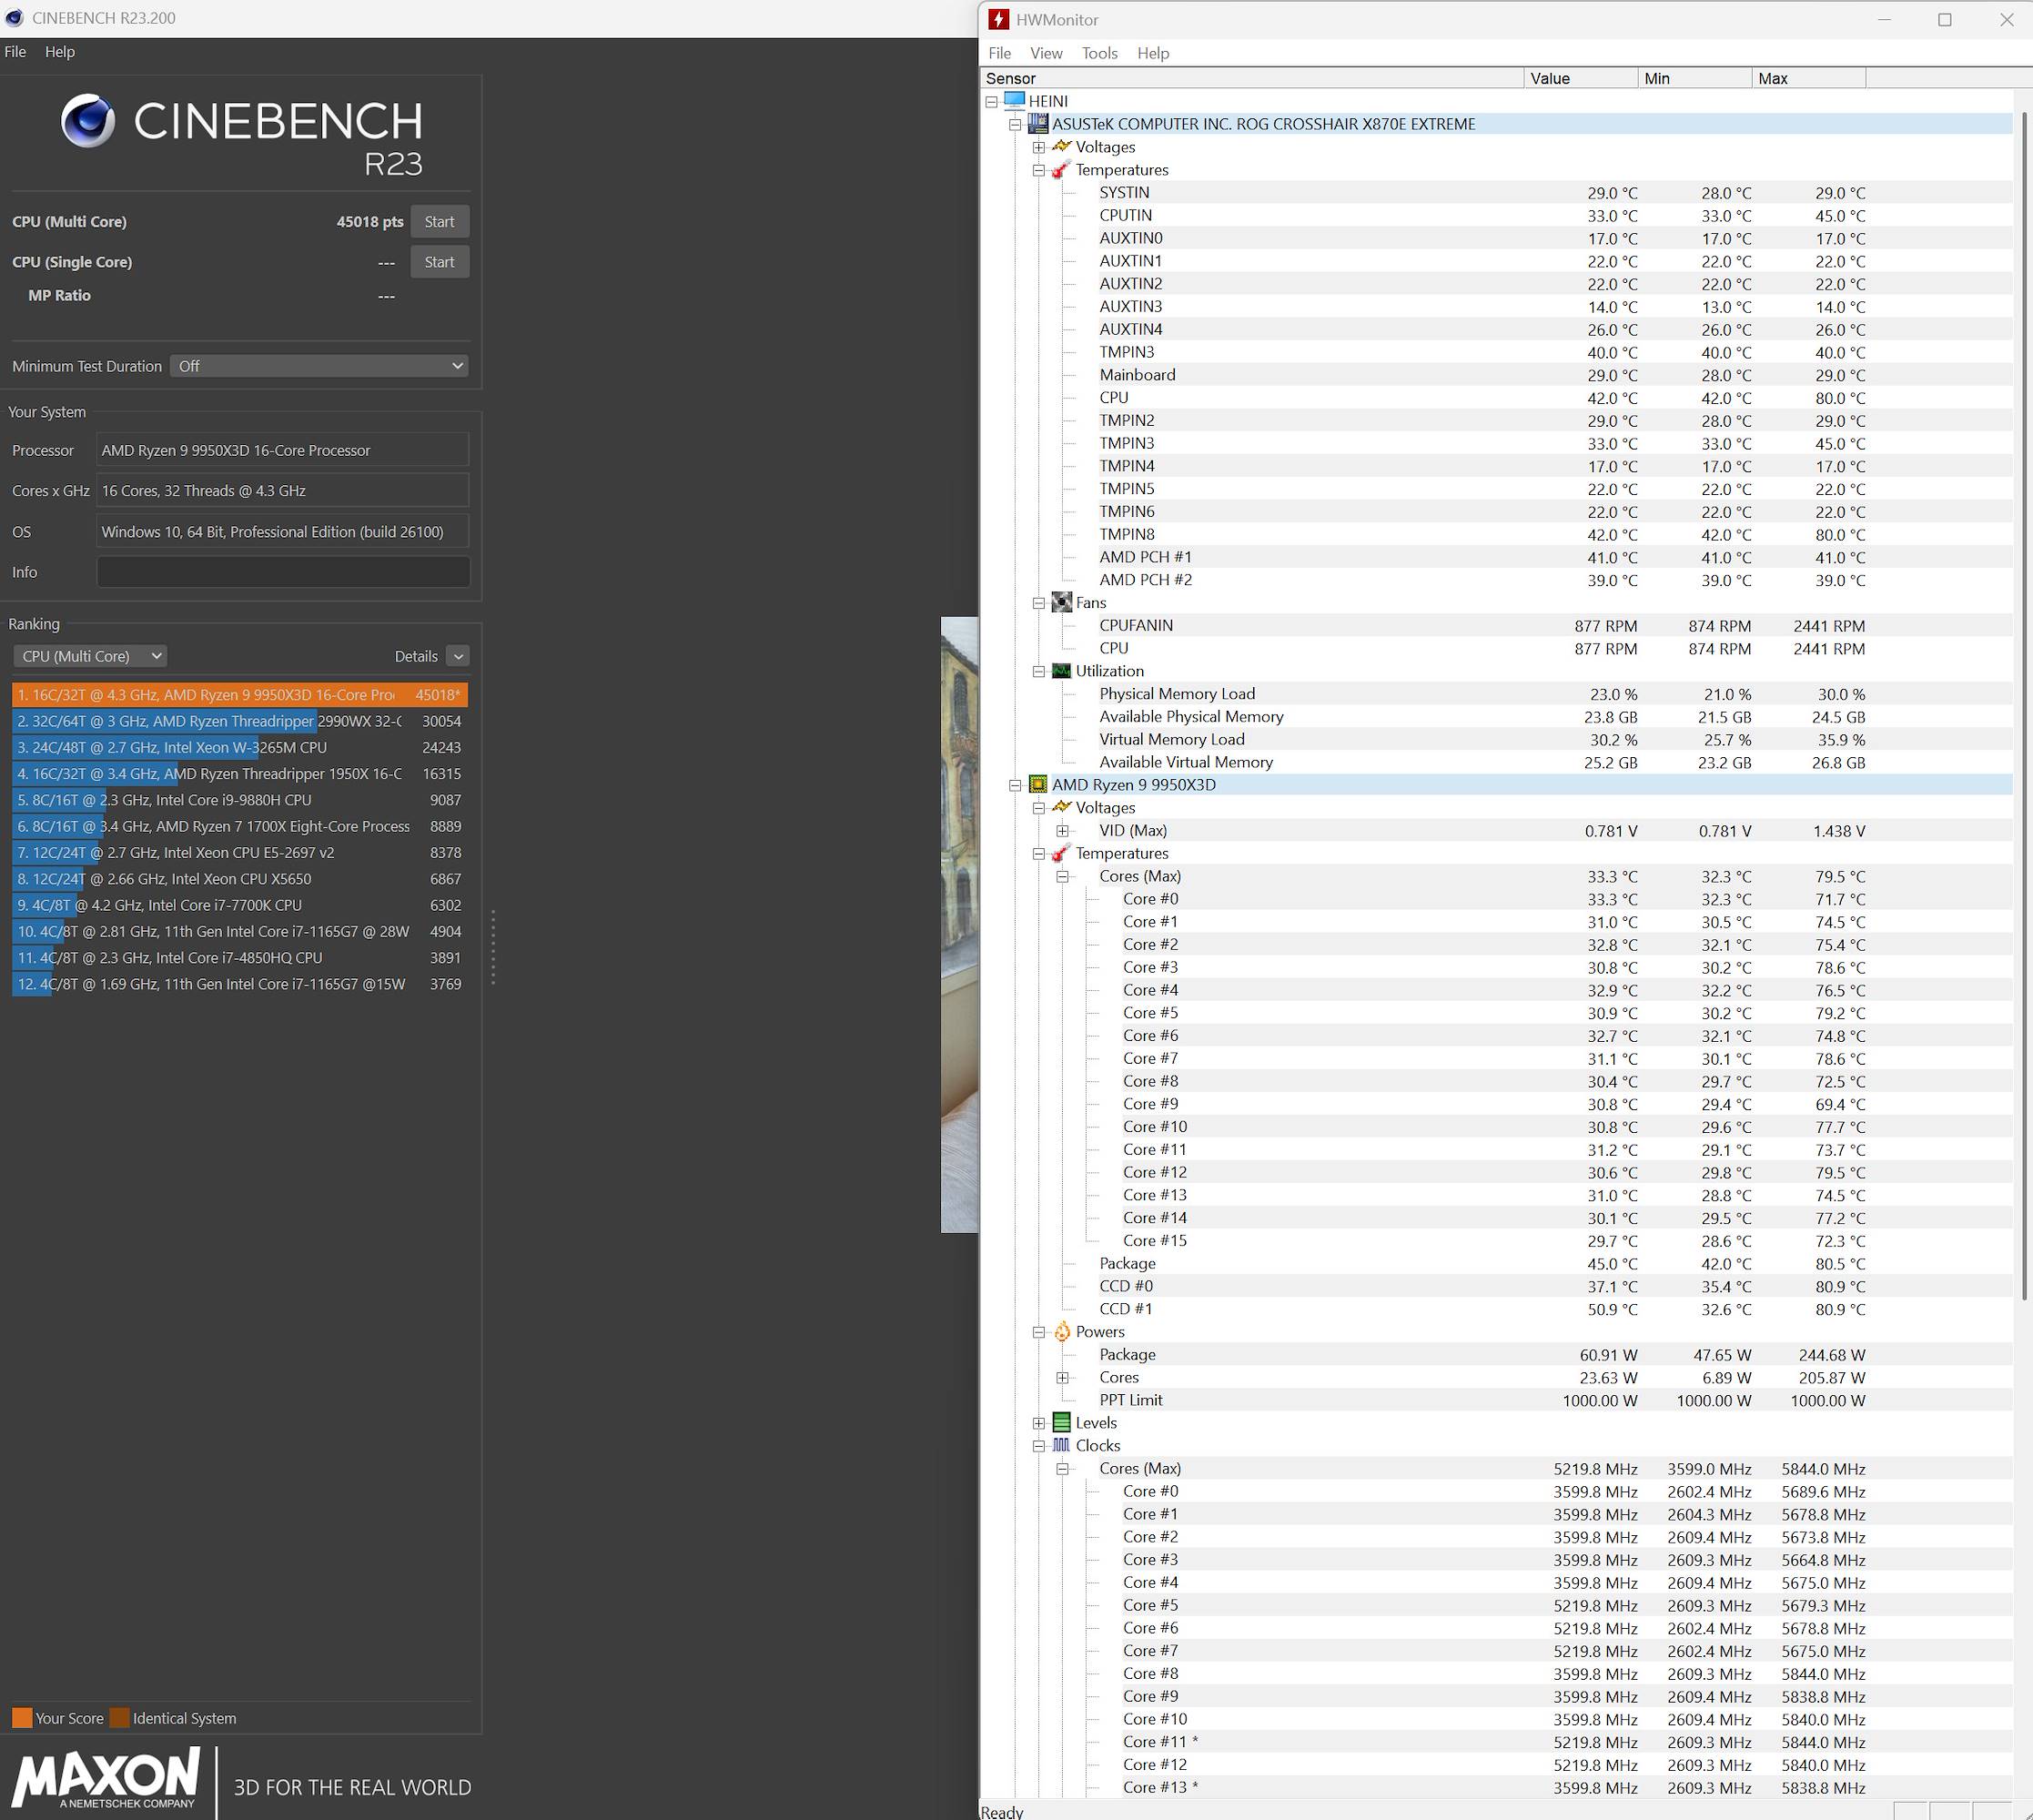Viewport: 2033px width, 1820px height.
Task: Start the CPU (Single Core) test
Action: [439, 262]
